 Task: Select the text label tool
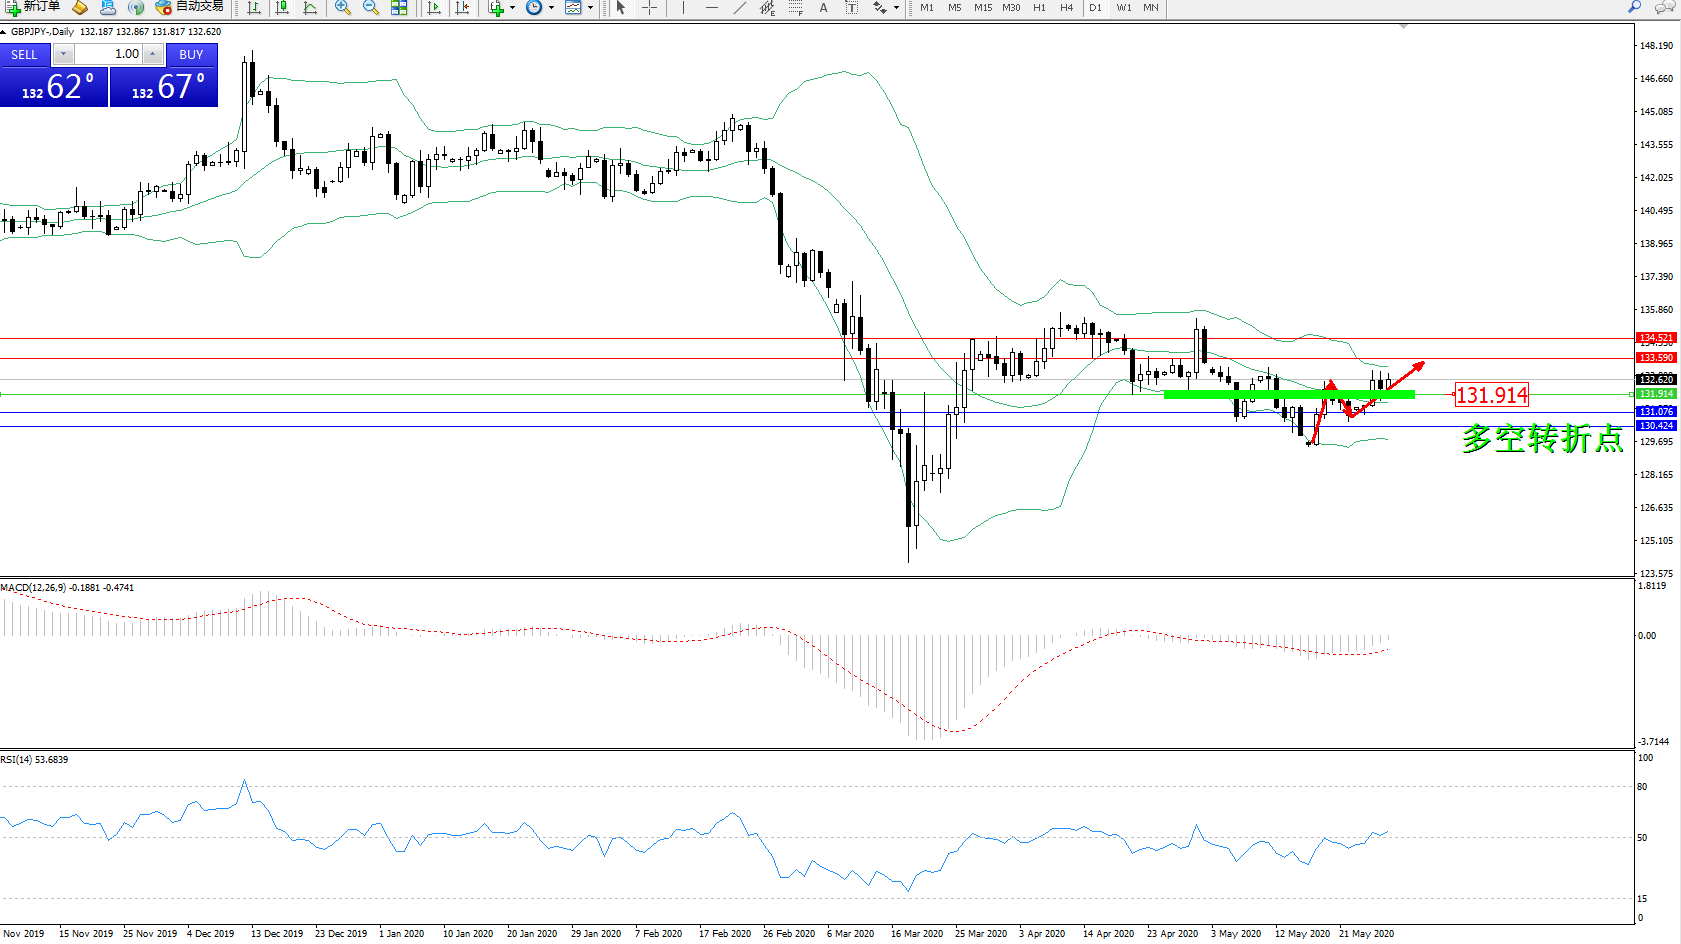(823, 8)
